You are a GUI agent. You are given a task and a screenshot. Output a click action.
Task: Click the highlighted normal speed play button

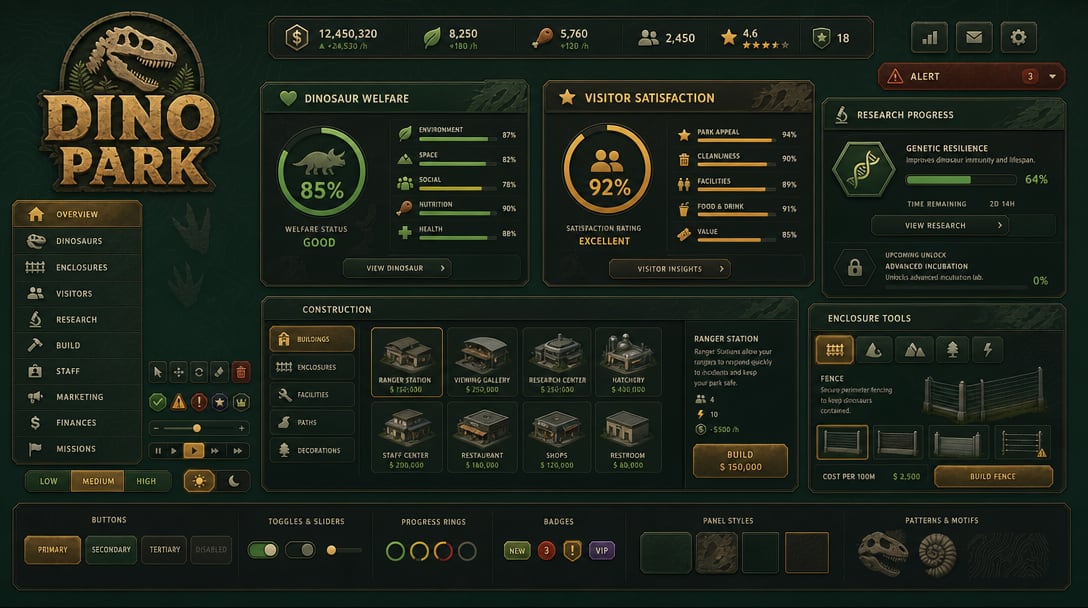pyautogui.click(x=194, y=451)
